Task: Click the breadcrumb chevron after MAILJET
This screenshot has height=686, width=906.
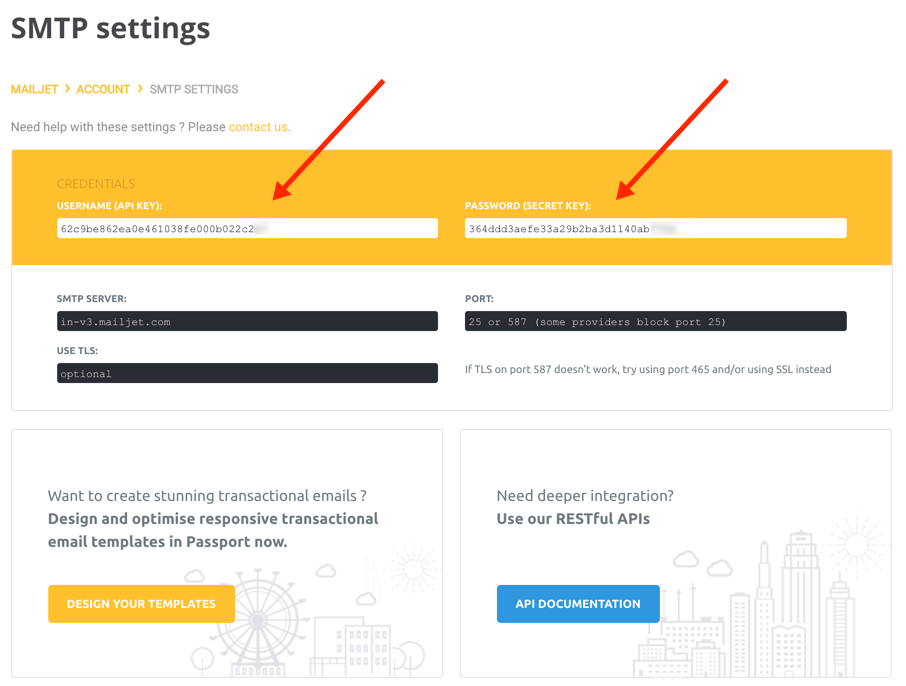Action: [68, 89]
